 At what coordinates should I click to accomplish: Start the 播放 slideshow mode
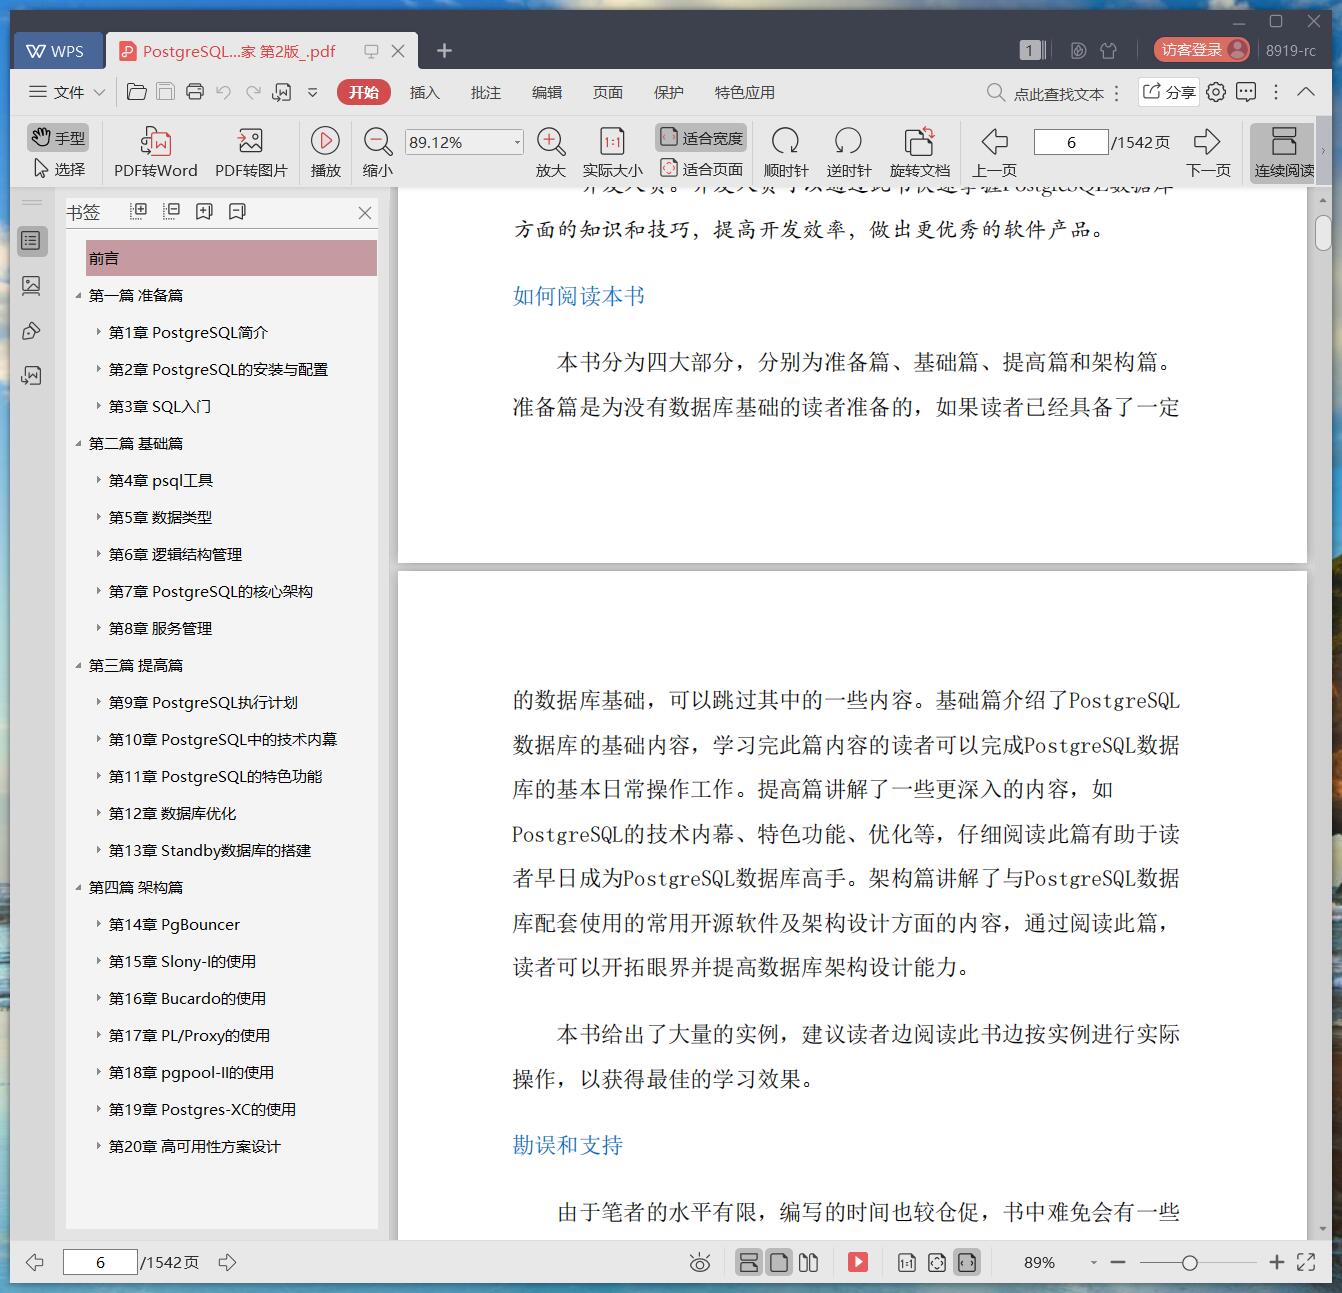325,152
